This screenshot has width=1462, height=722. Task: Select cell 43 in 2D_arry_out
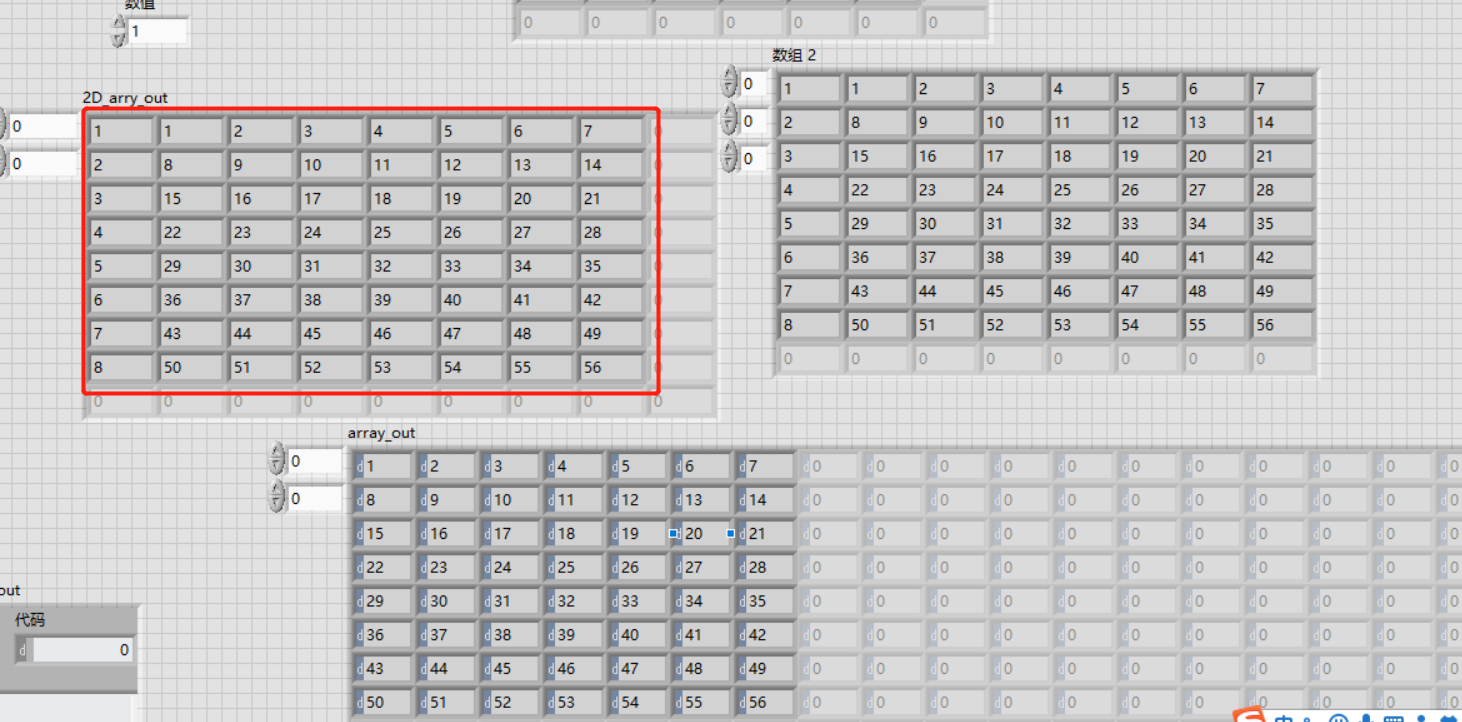pyautogui.click(x=191, y=334)
